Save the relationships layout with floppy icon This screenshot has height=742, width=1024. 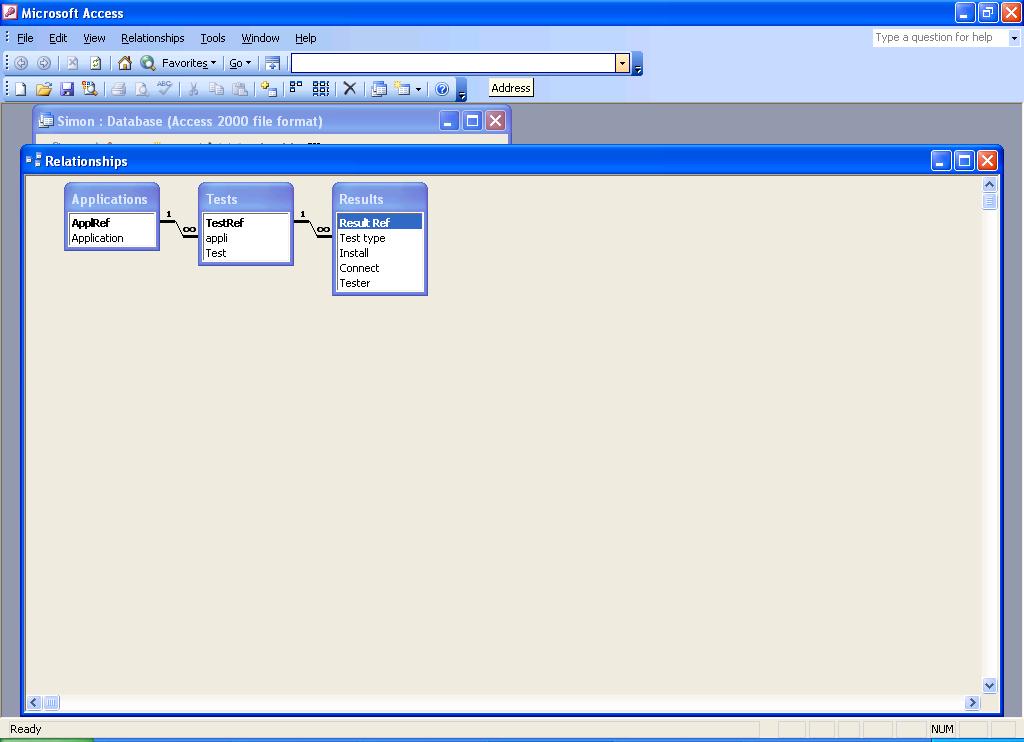pos(67,89)
